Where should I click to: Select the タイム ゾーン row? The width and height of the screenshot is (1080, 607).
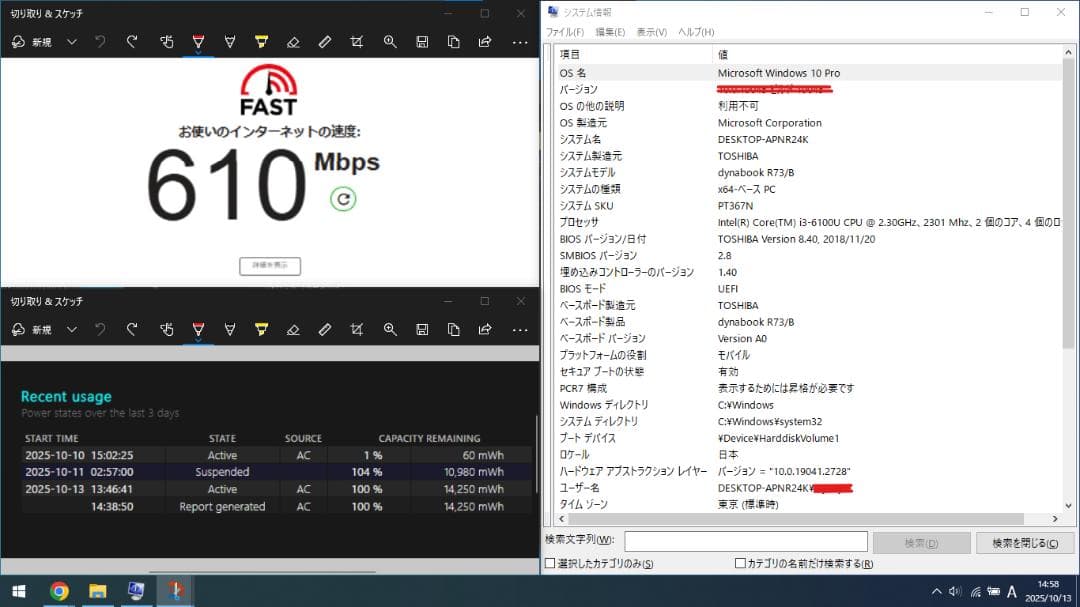(x=808, y=504)
